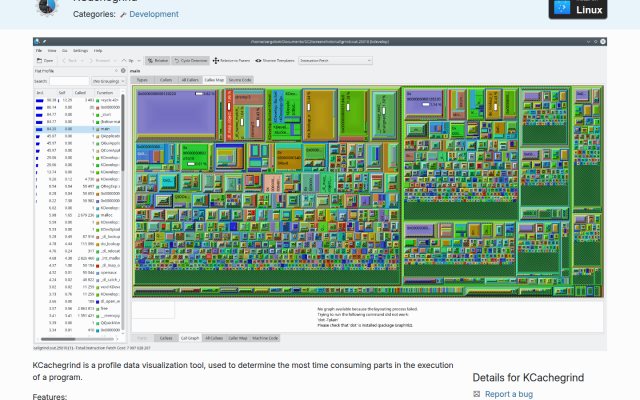Click the pin icon in the title bar
This screenshot has height=400, width=640.
tap(44, 41)
